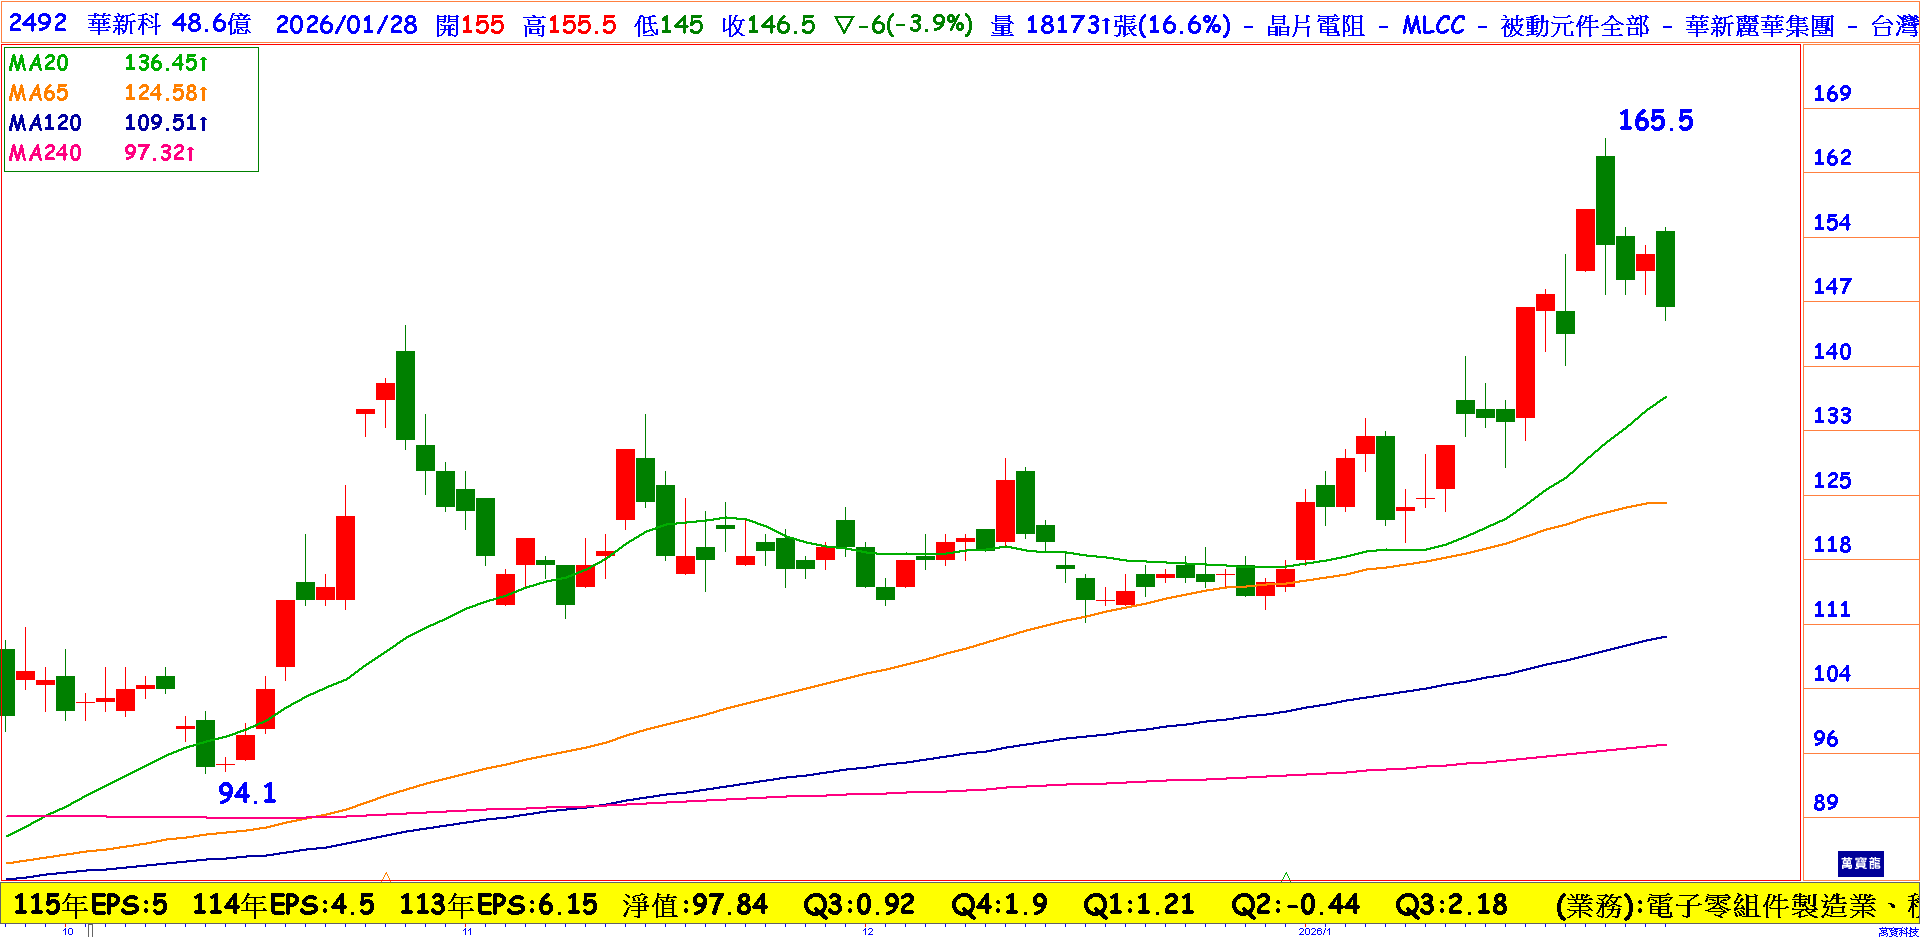The width and height of the screenshot is (1920, 937).
Task: Click the 115年EPS:5 figure in yellow bar
Action: click(x=90, y=905)
